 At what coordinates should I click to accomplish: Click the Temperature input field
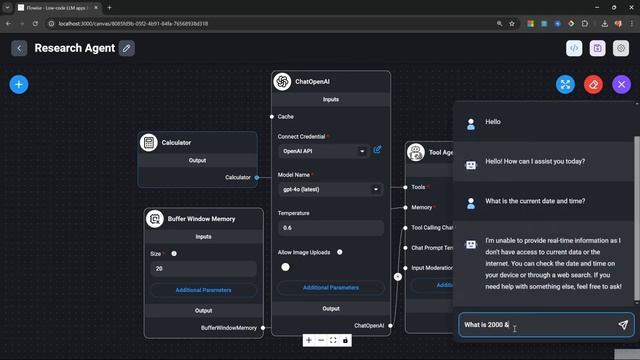point(331,228)
